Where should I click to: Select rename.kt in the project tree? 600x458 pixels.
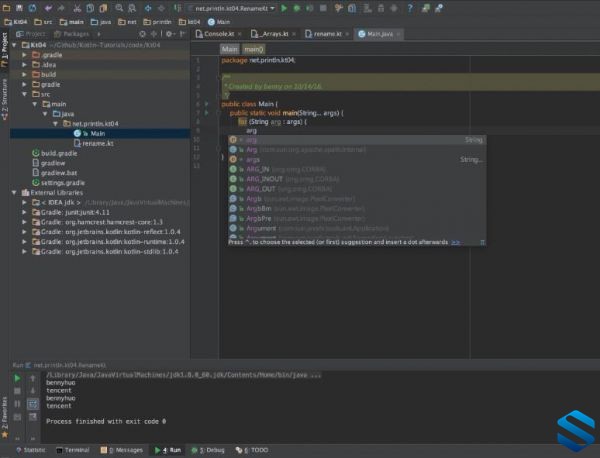tap(100, 143)
